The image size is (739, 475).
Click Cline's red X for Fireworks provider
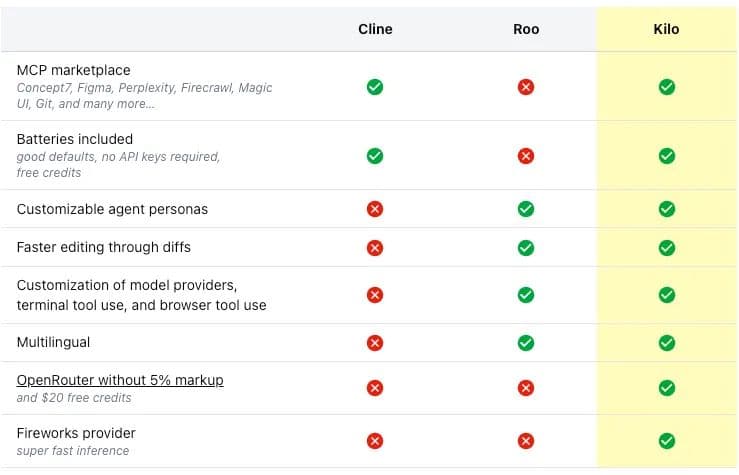375,441
